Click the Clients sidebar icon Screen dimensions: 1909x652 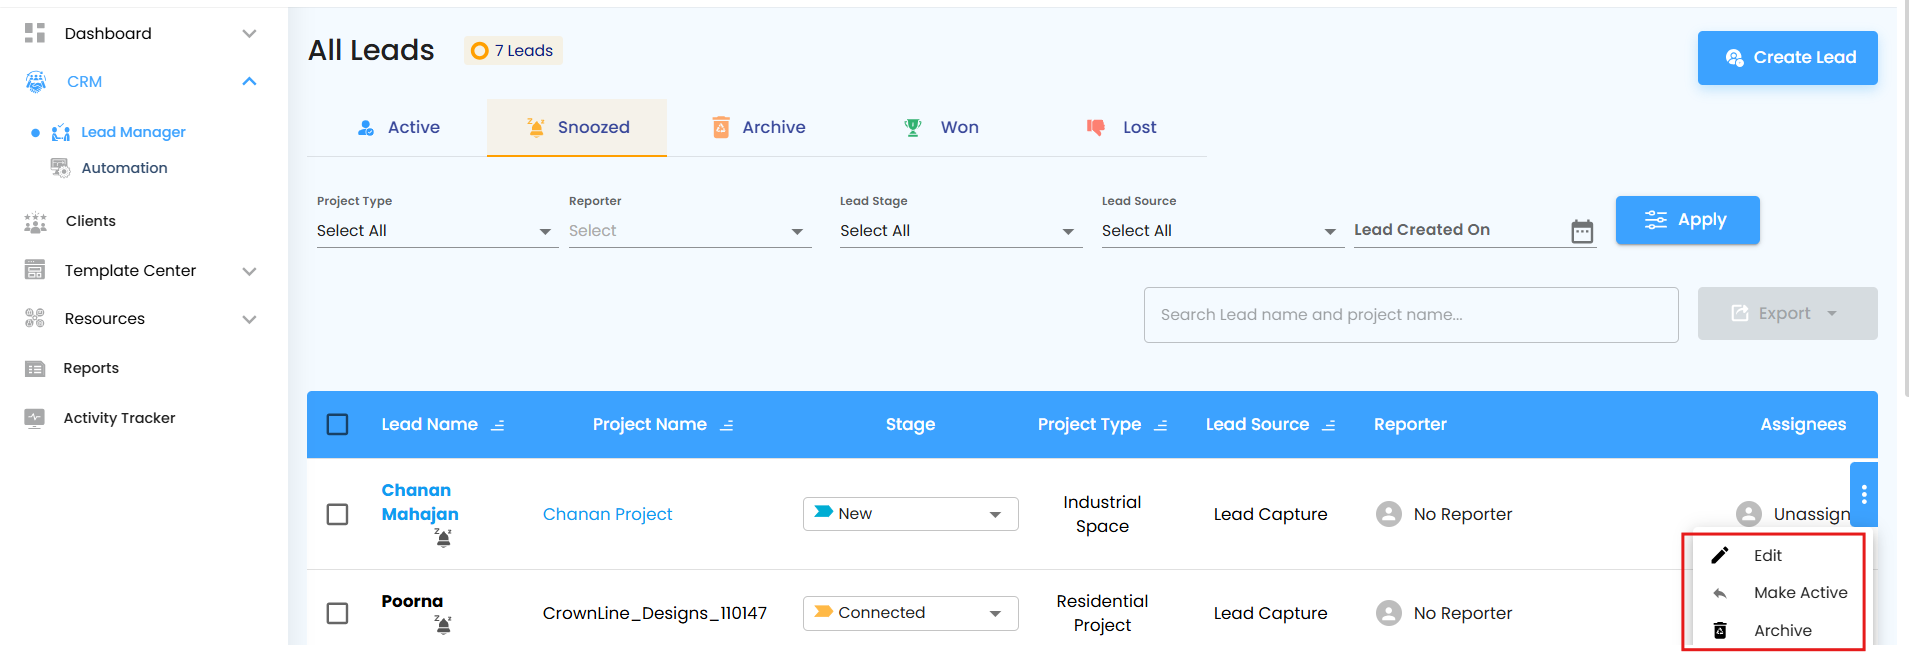point(35,222)
